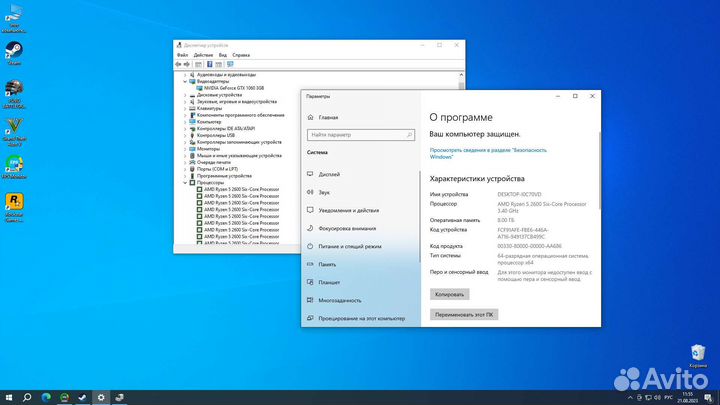Open the notification center in tray
Image resolution: width=720 pixels, height=405 pixels.
coord(708,398)
